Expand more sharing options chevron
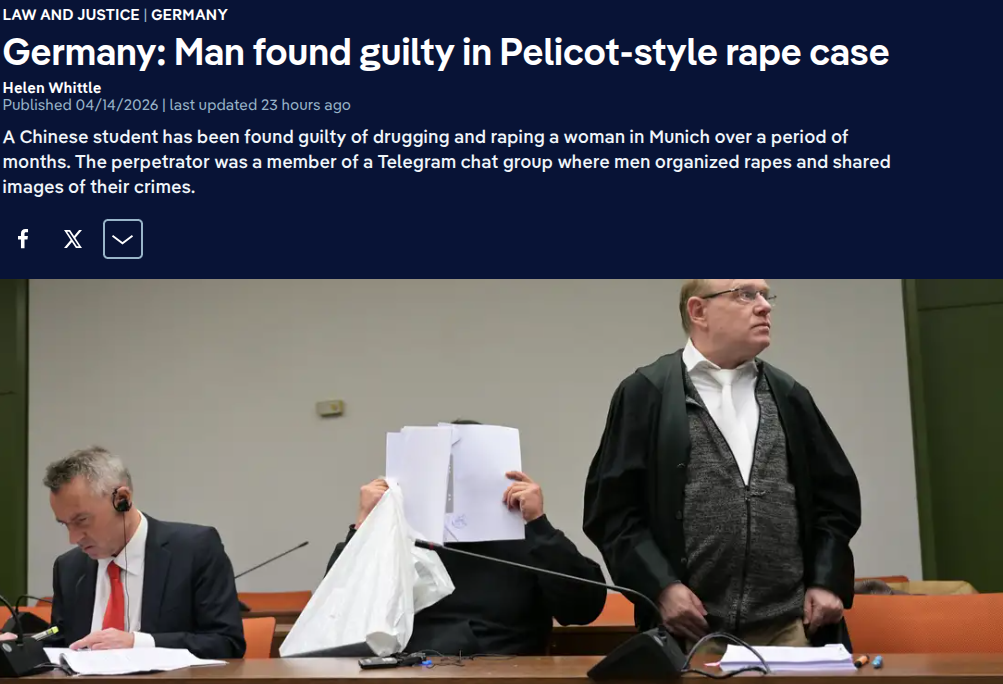The height and width of the screenshot is (684, 1003). (x=123, y=239)
